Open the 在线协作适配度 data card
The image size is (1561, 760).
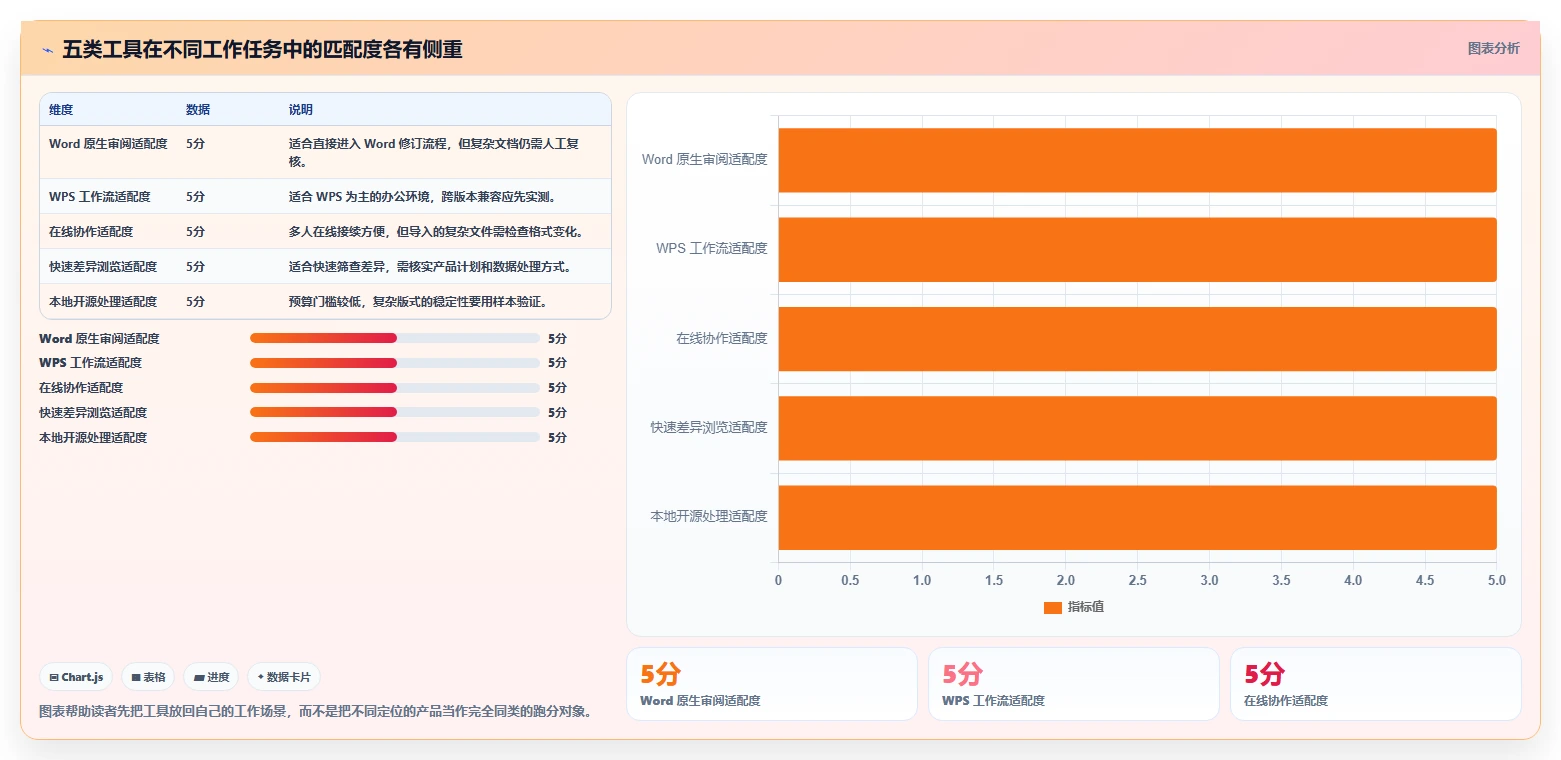pos(1376,684)
